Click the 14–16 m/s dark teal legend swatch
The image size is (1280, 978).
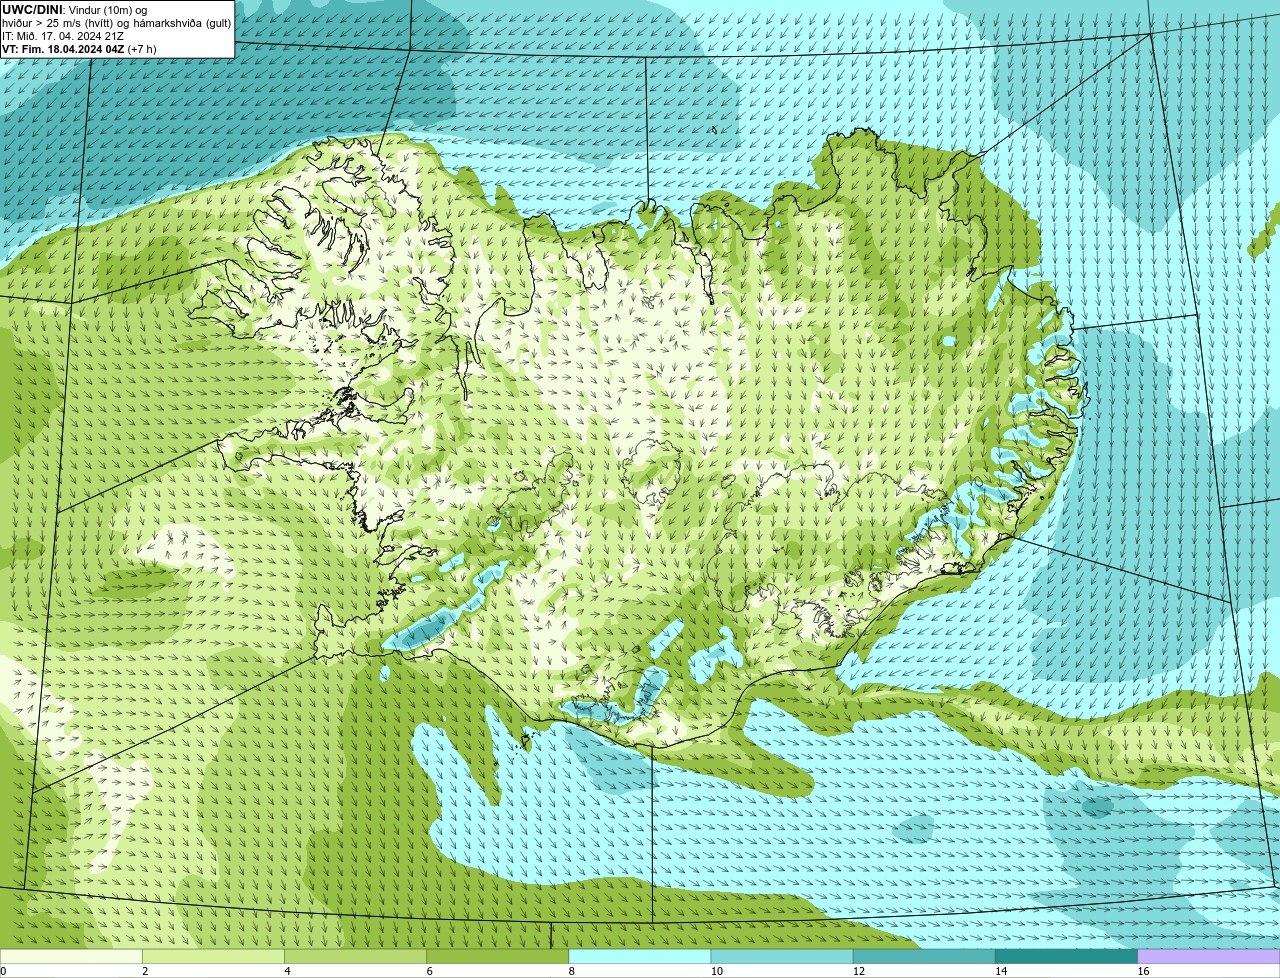pos(1067,956)
